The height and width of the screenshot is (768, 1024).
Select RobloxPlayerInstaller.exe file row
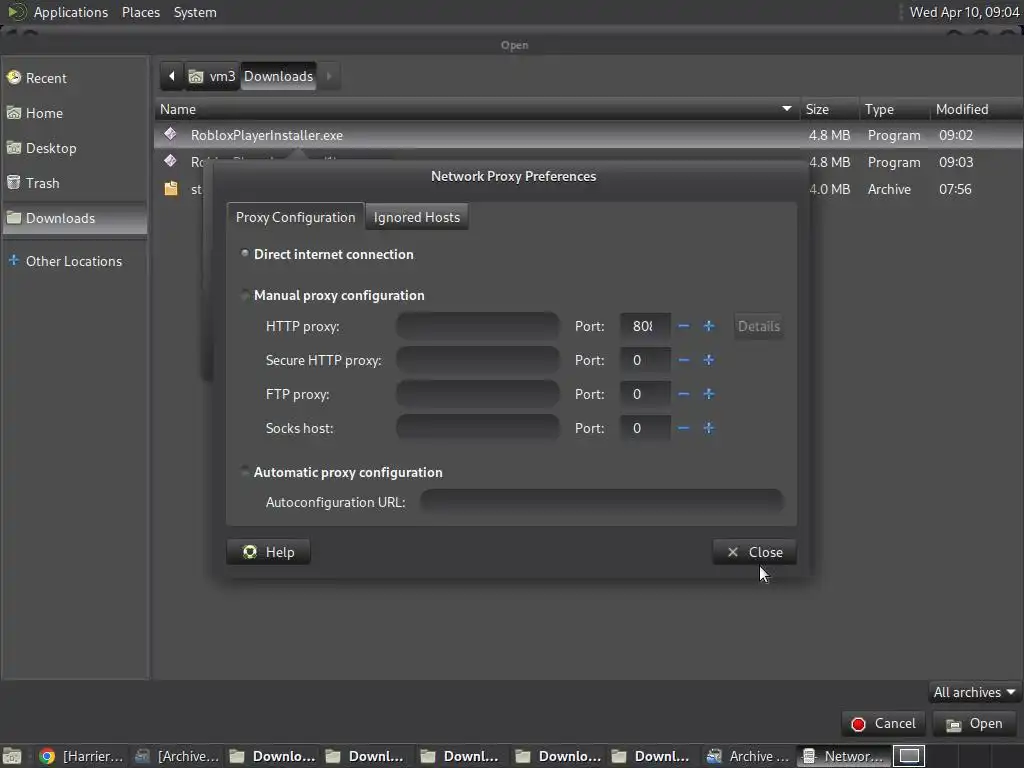(x=588, y=135)
